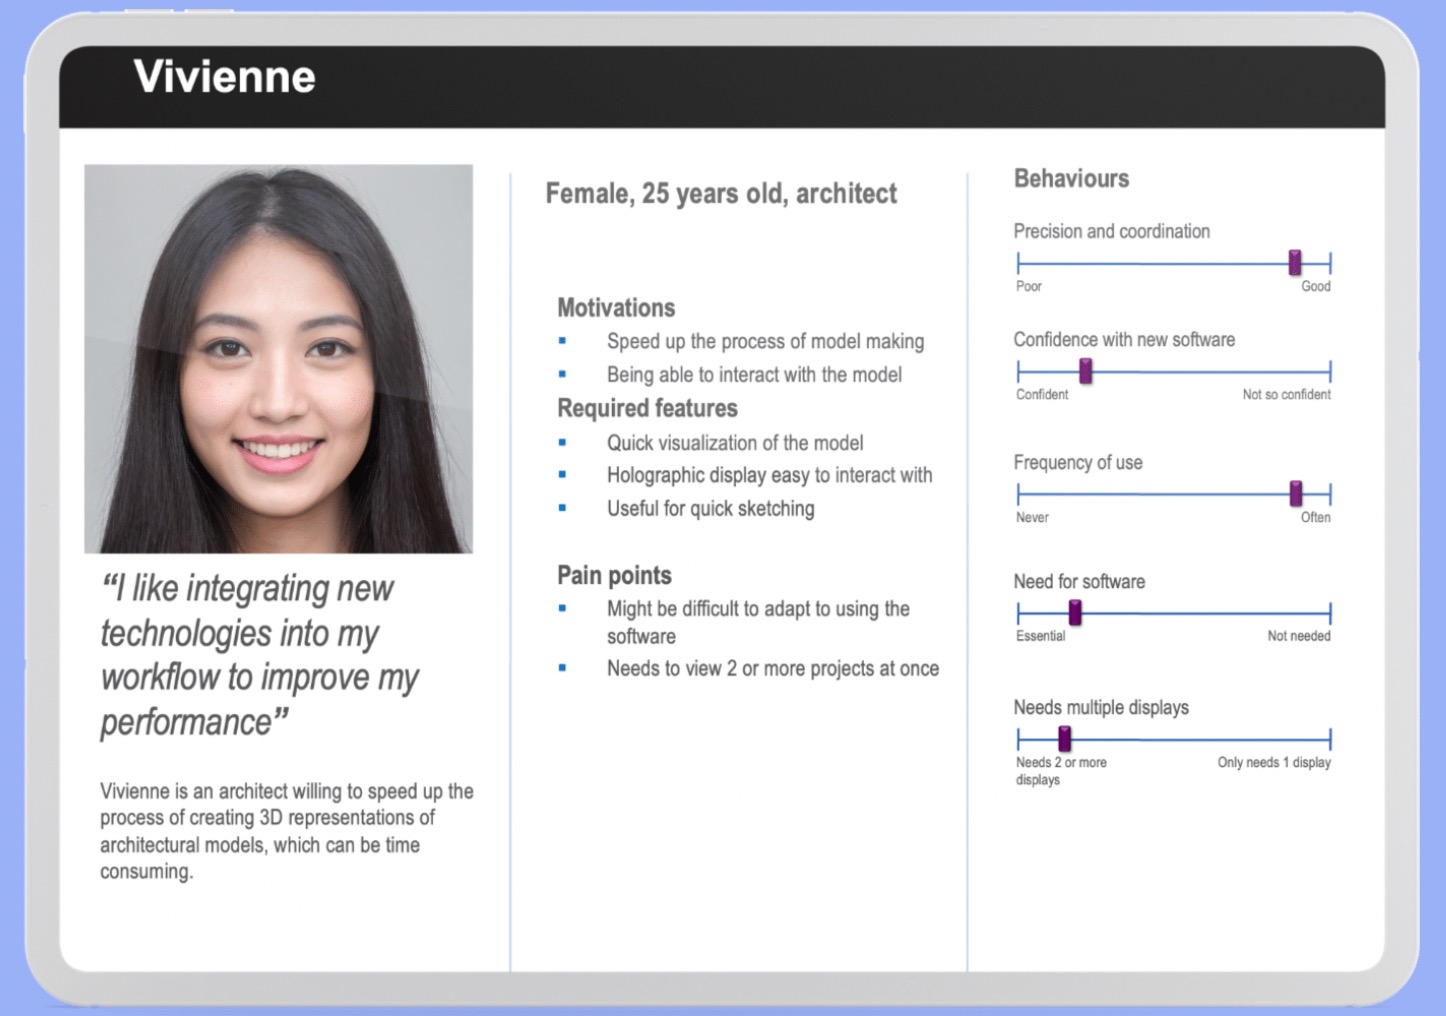Click 'Quick visualization of the model'

(x=735, y=442)
